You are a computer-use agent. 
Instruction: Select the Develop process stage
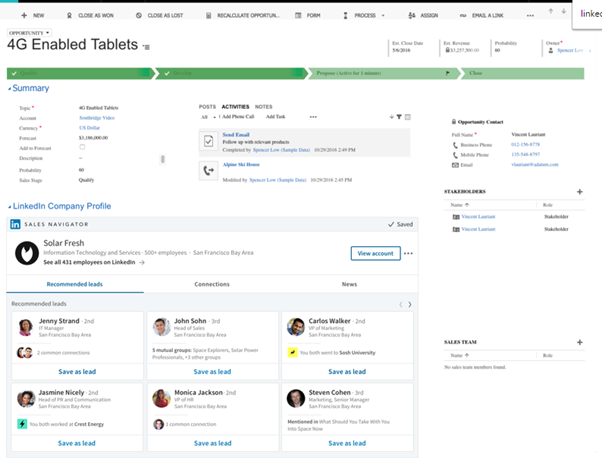click(232, 73)
